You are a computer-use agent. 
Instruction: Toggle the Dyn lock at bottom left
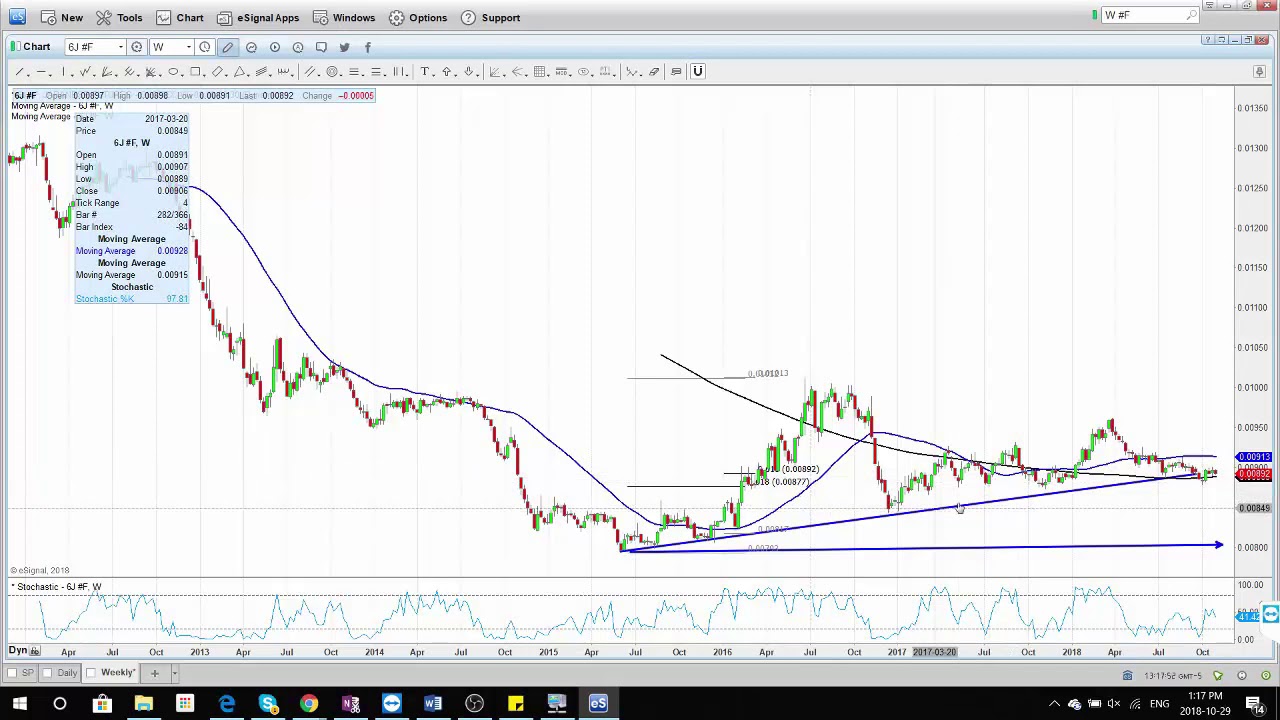(35, 651)
